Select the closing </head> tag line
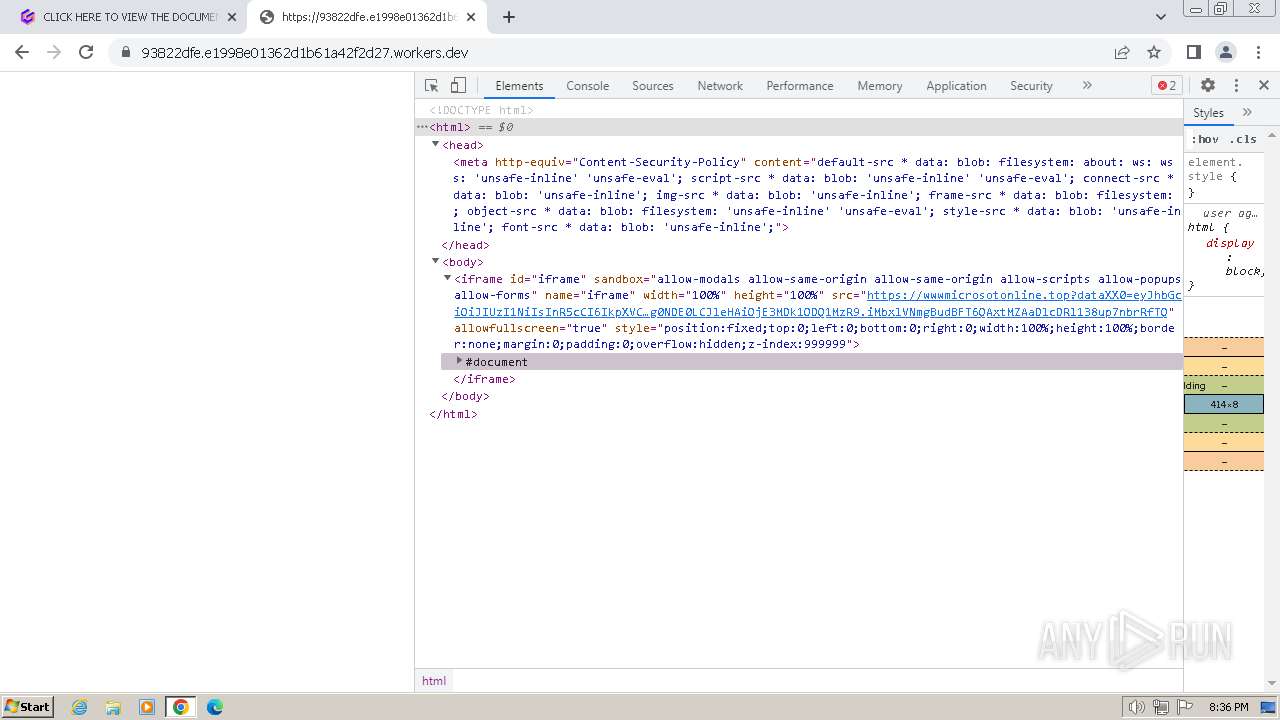The width and height of the screenshot is (1280, 720). pos(465,245)
